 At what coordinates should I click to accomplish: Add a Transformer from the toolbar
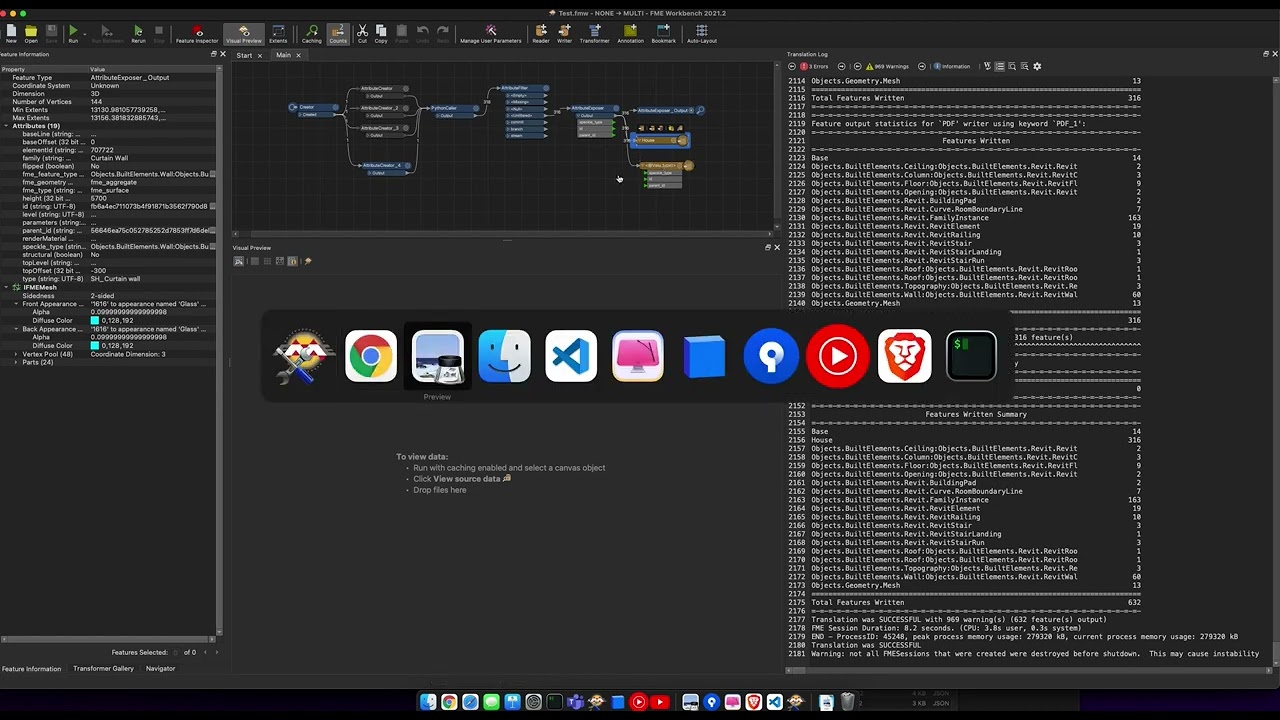(594, 33)
